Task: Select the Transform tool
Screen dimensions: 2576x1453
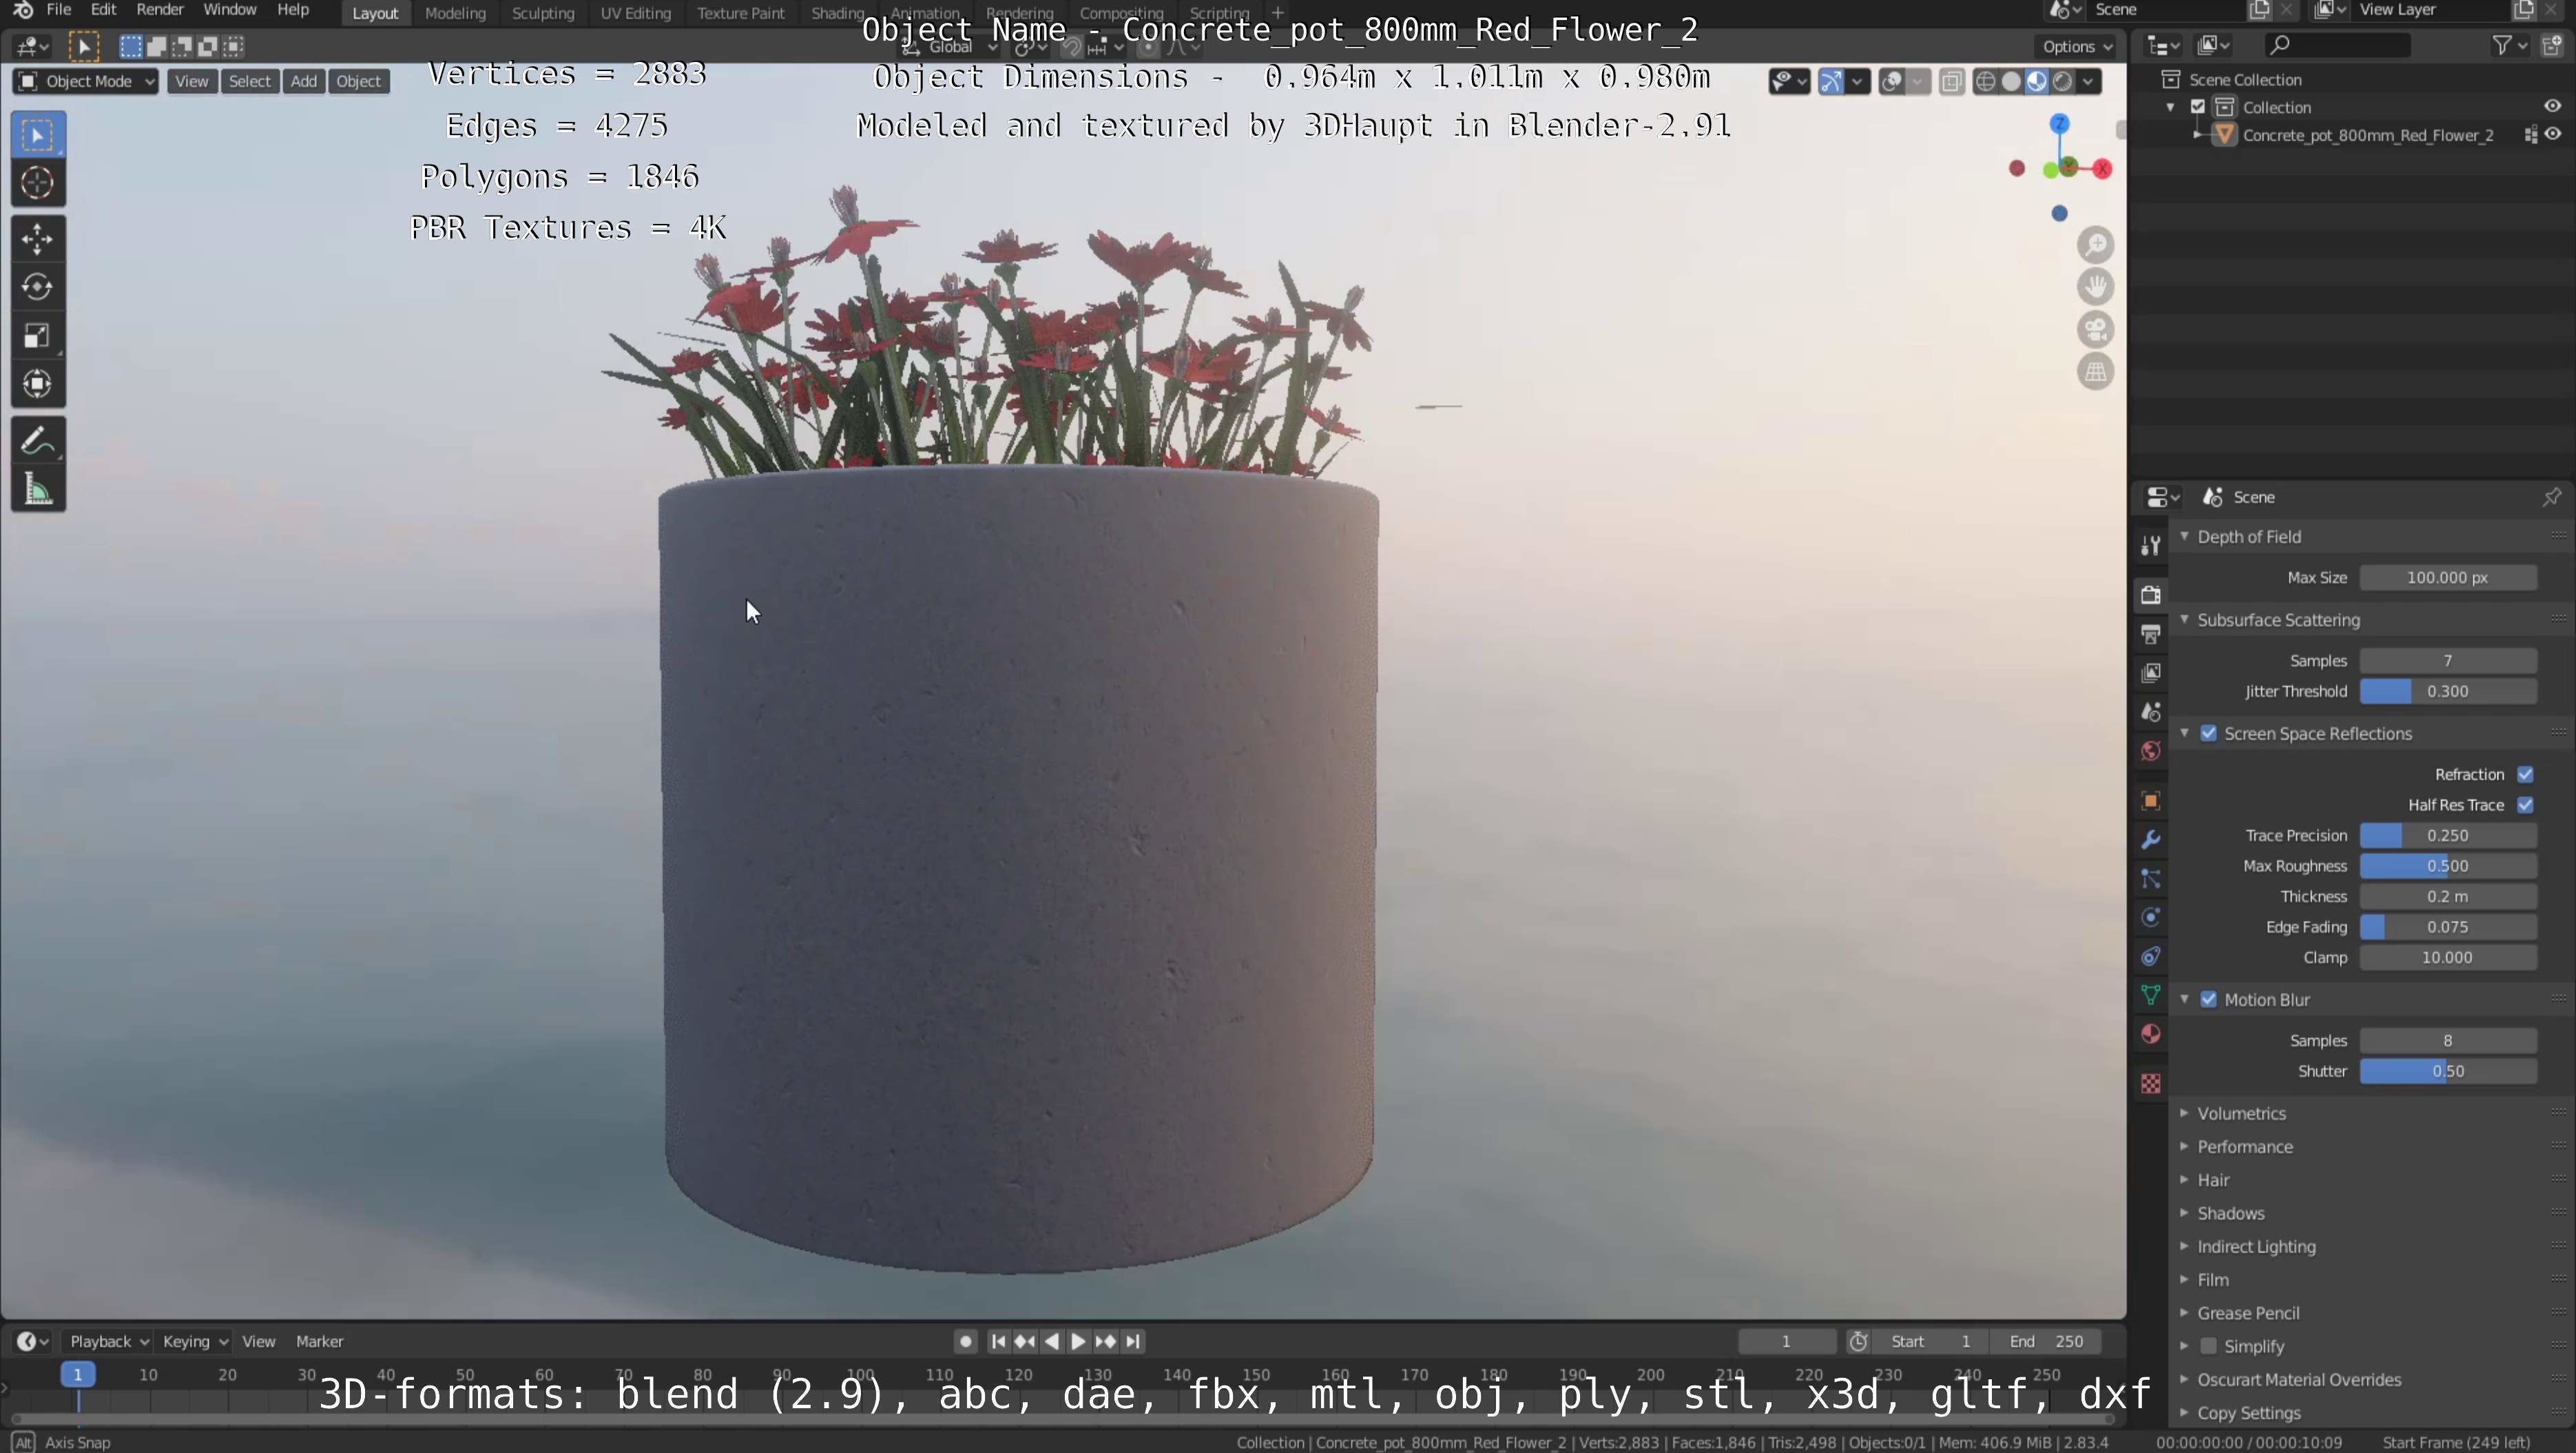Action: click(38, 384)
